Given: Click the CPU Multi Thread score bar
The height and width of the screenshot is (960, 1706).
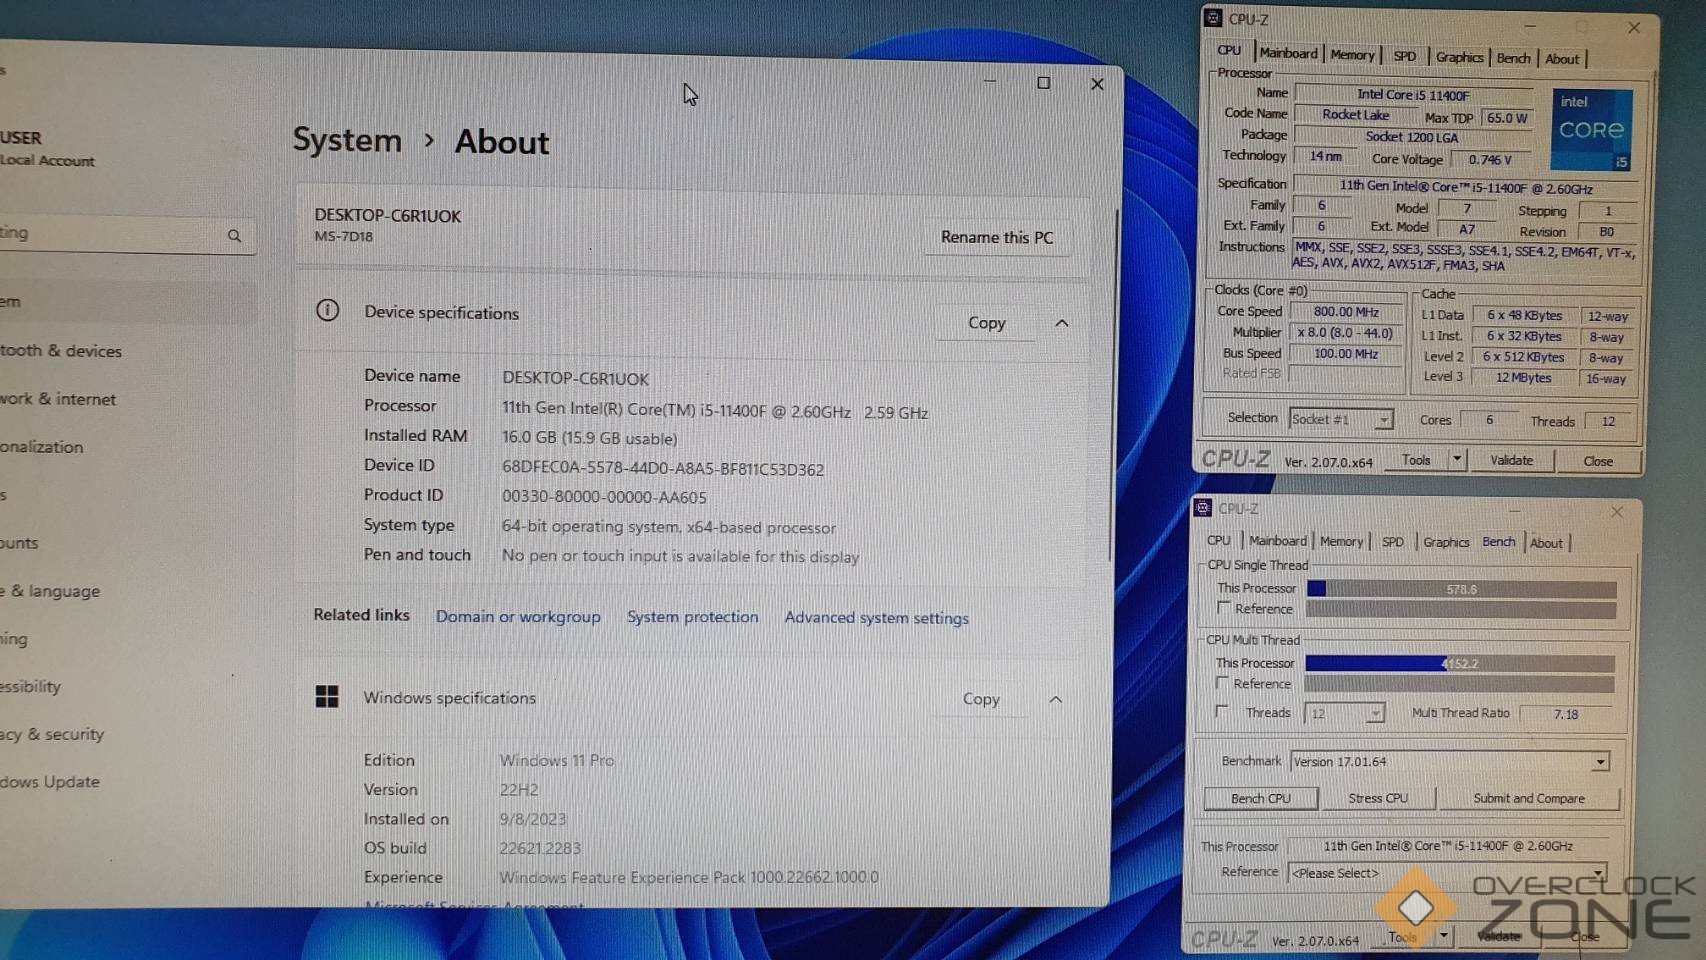Looking at the screenshot, I should [1459, 663].
